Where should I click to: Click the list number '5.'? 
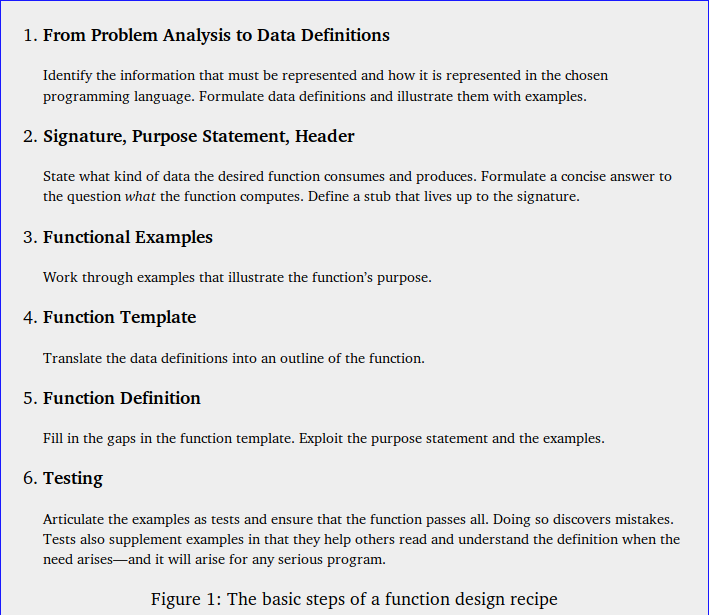click(x=30, y=398)
